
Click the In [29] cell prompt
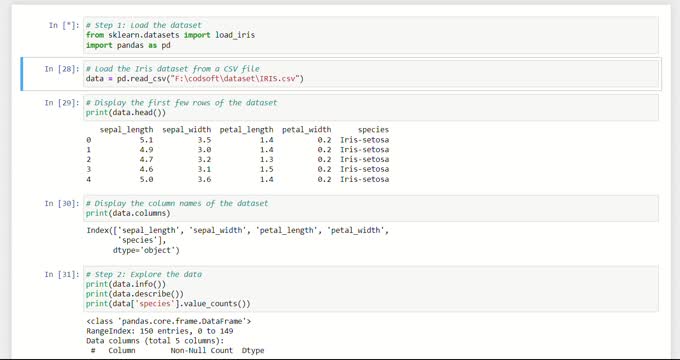pos(62,103)
